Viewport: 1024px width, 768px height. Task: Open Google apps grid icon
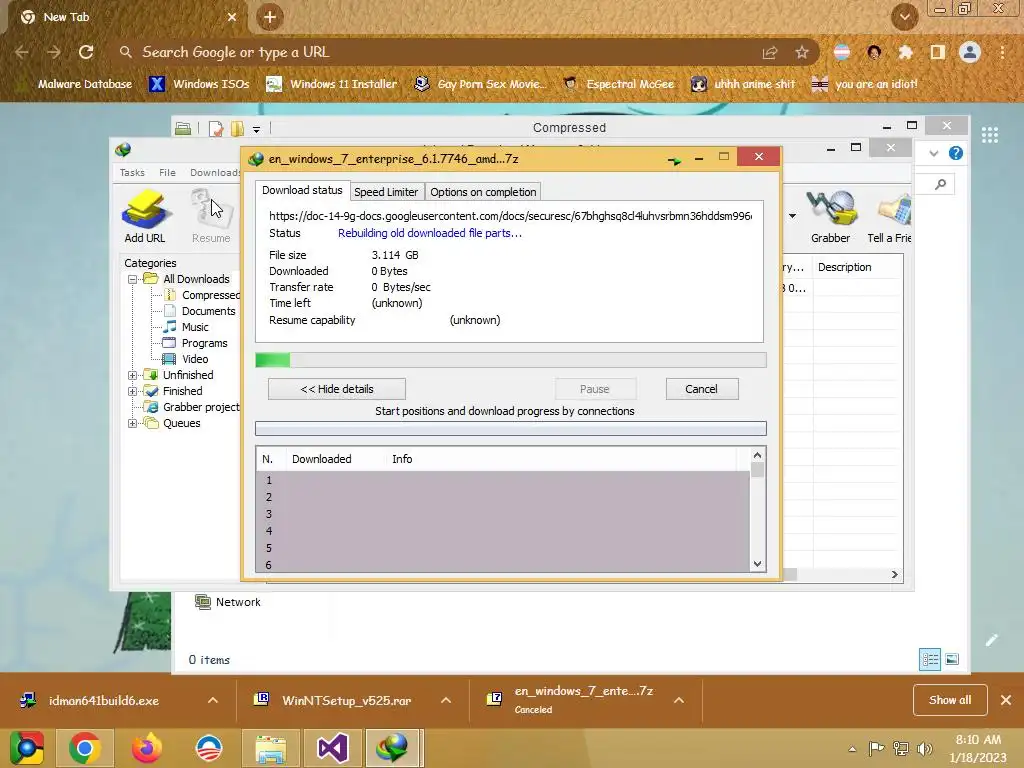(x=989, y=135)
